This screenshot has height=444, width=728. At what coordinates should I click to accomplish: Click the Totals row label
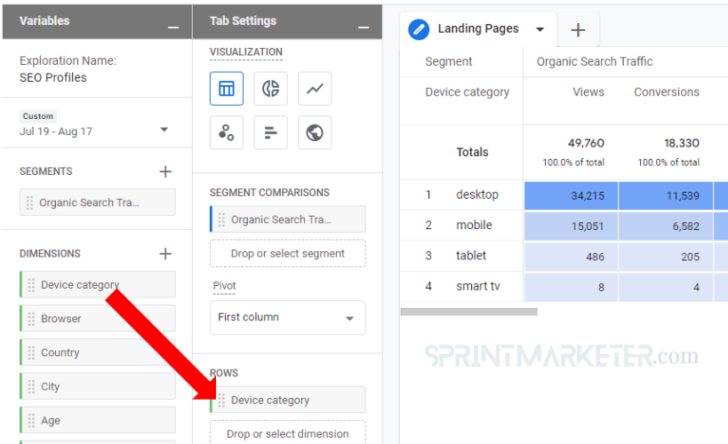472,152
